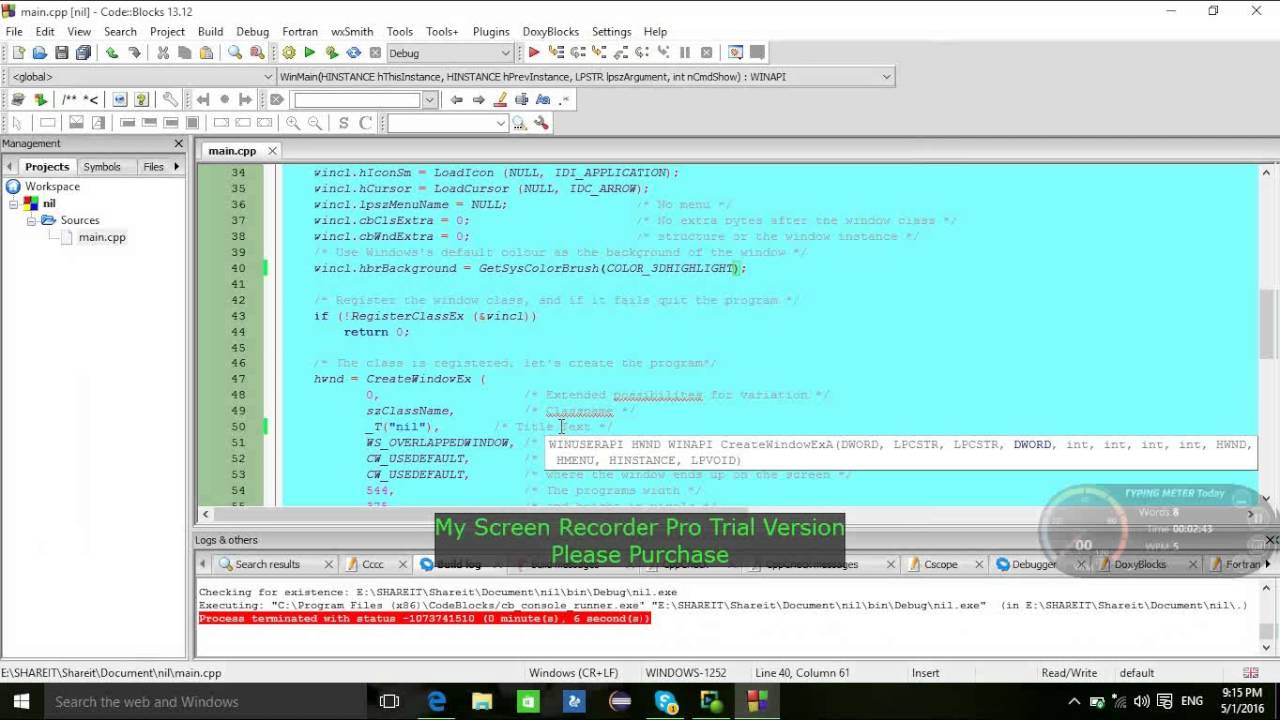Start debugging with the red play icon
Viewport: 1280px width, 720px height.
click(534, 53)
